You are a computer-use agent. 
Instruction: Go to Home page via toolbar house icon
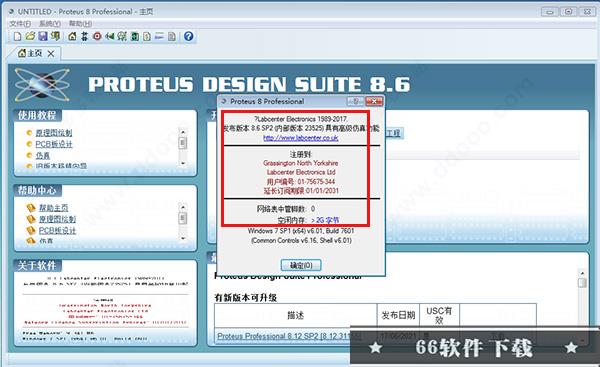(x=72, y=36)
